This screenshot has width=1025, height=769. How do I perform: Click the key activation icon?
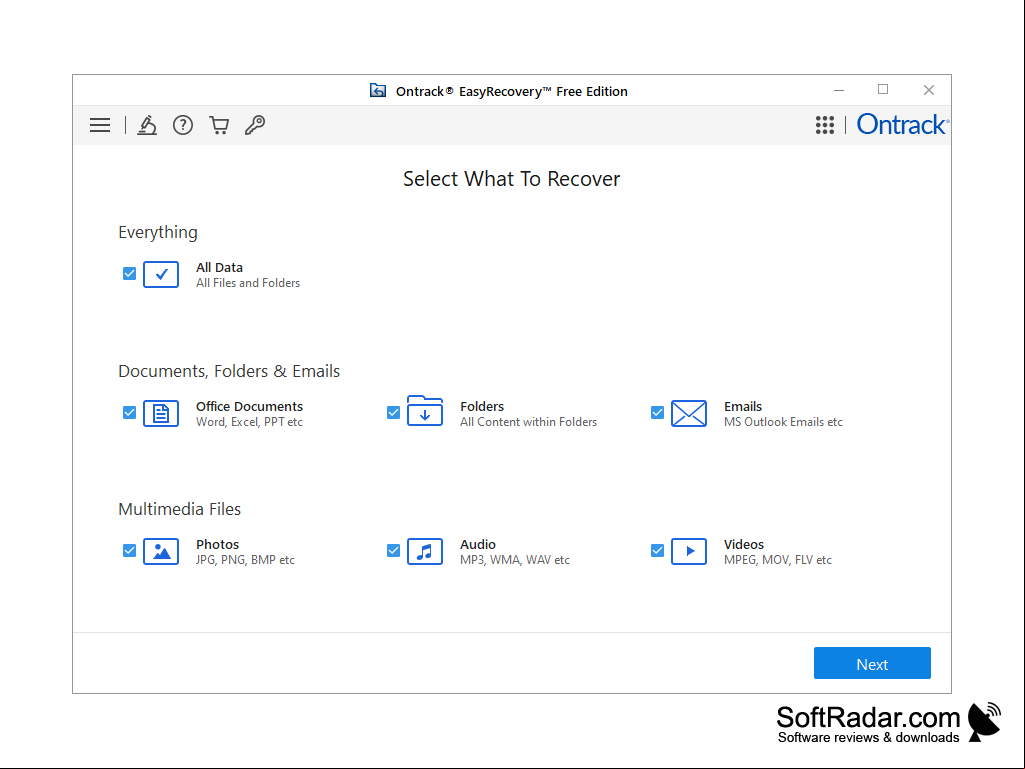click(255, 125)
